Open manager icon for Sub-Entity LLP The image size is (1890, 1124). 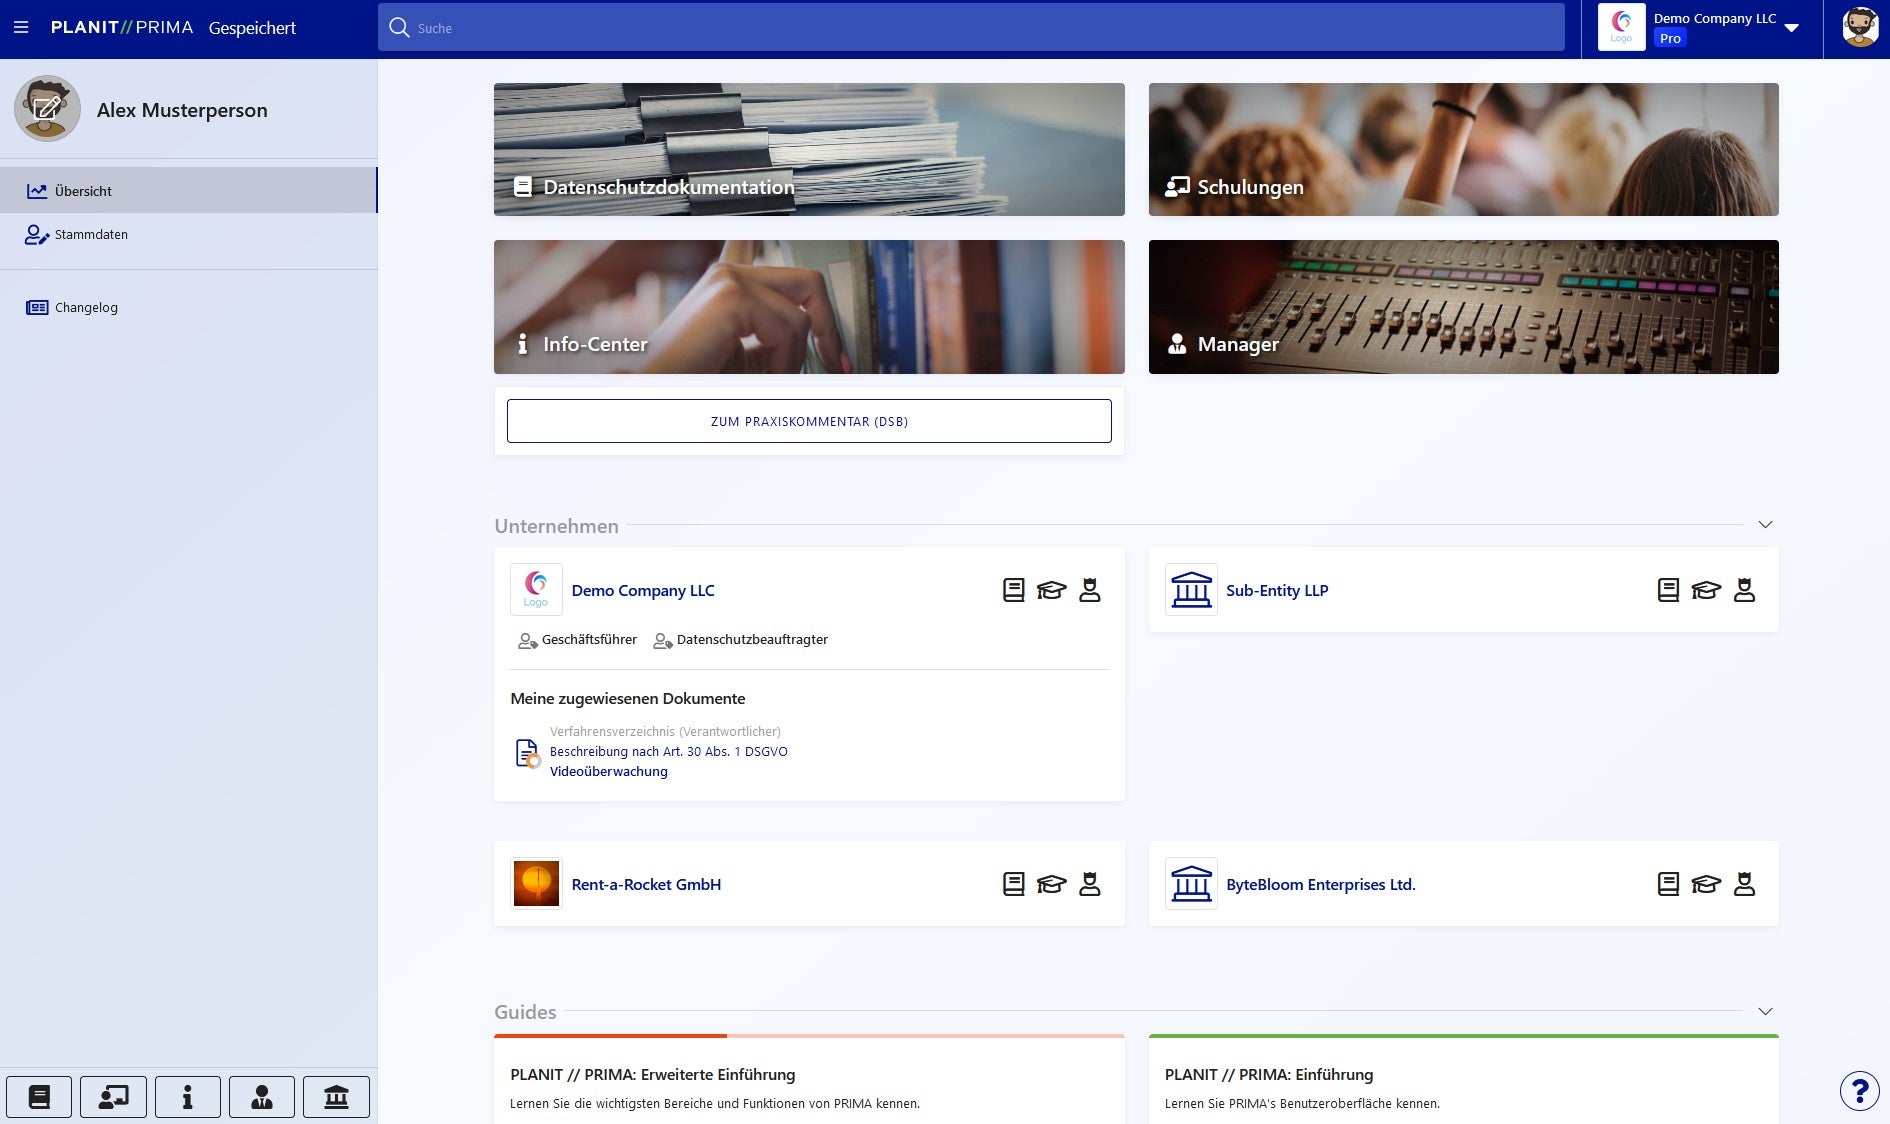1744,590
